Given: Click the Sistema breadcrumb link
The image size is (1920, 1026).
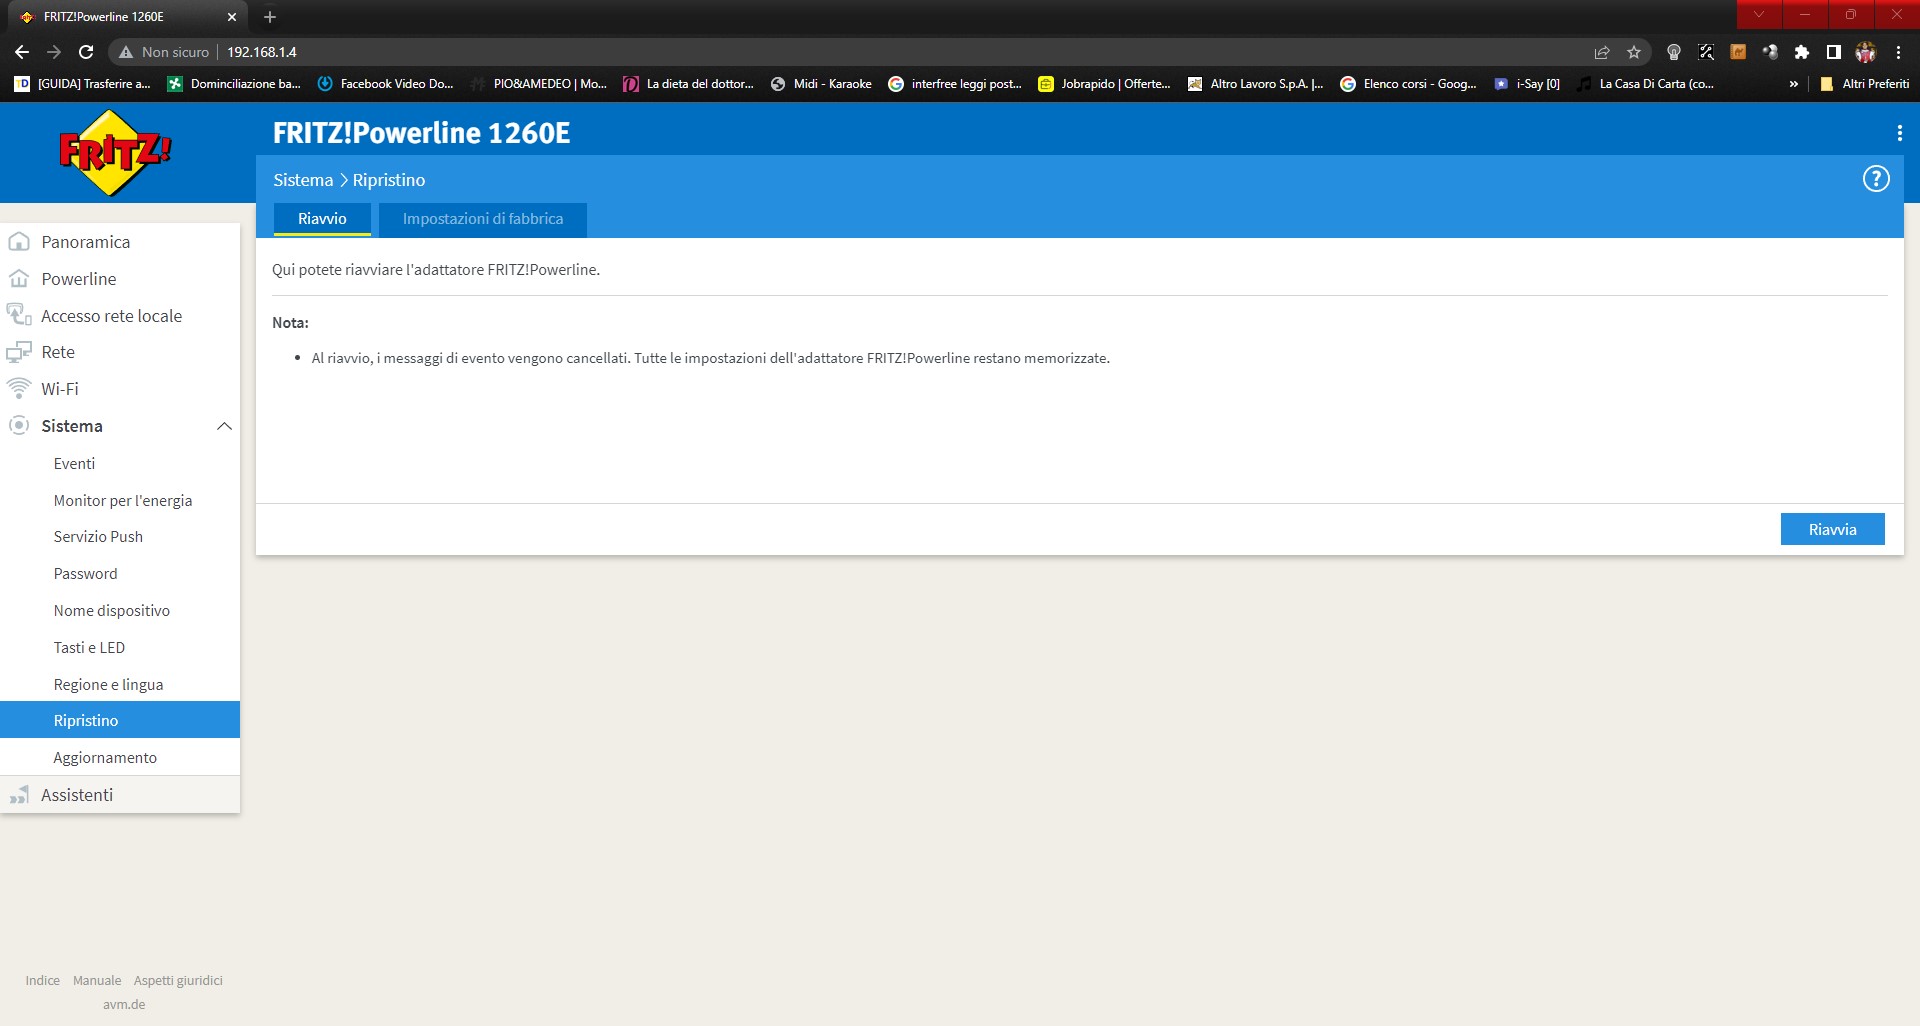Looking at the screenshot, I should pos(303,180).
